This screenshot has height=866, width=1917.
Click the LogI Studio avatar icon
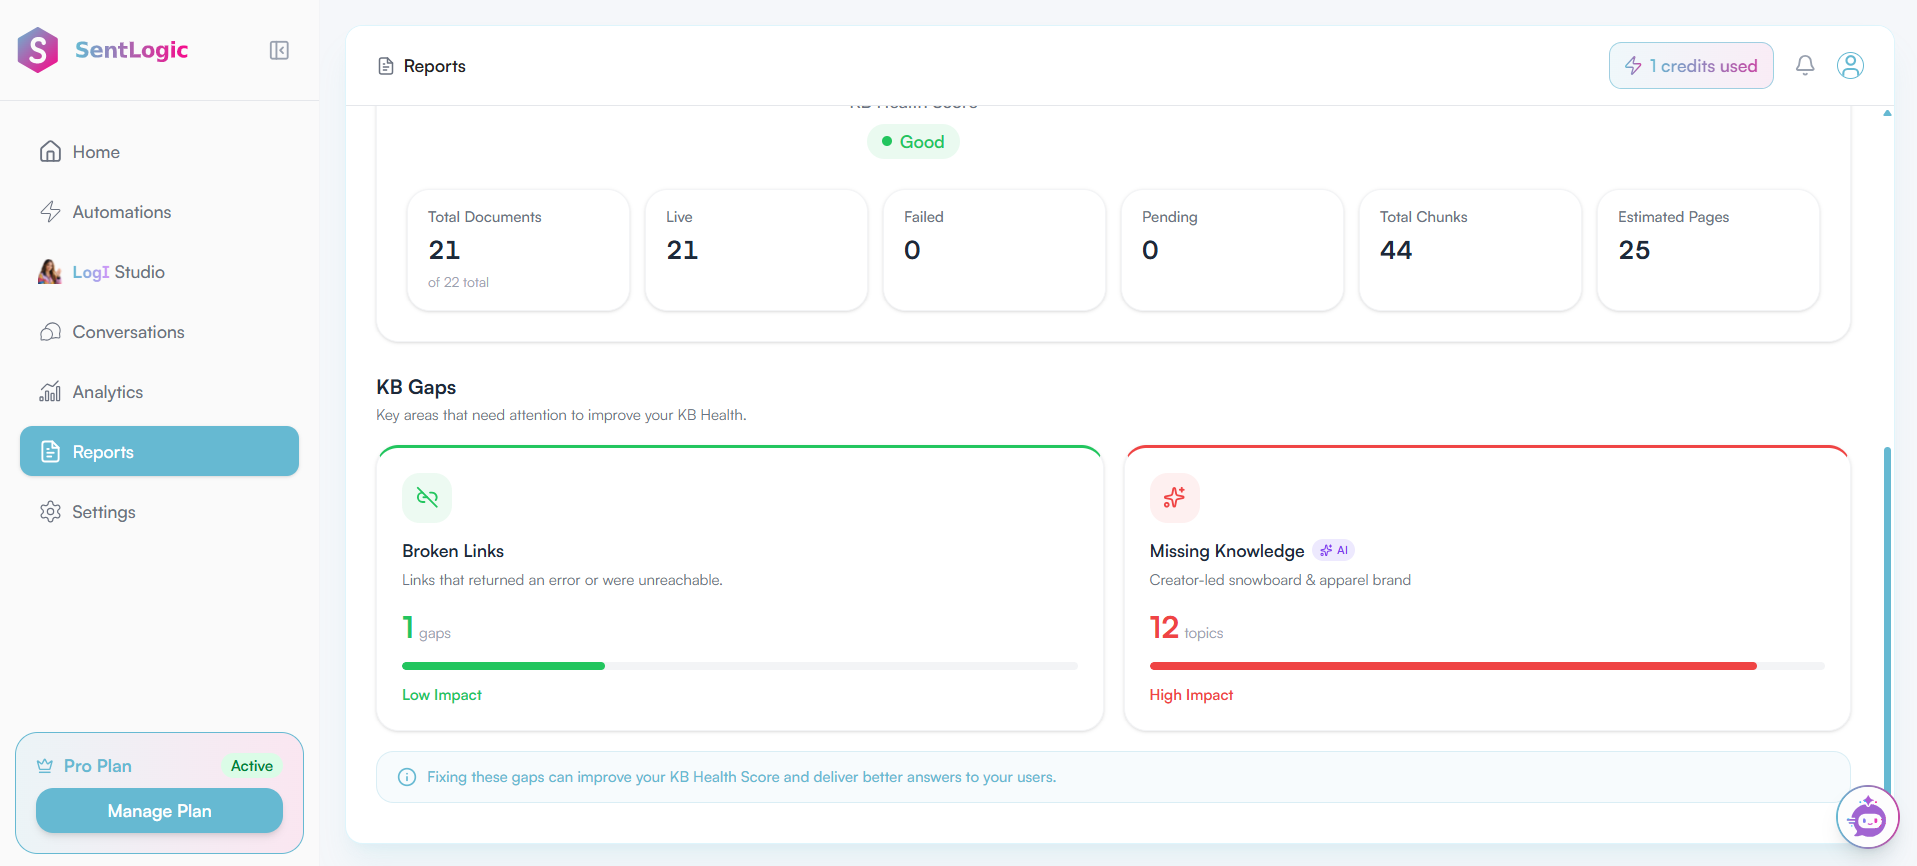point(50,272)
